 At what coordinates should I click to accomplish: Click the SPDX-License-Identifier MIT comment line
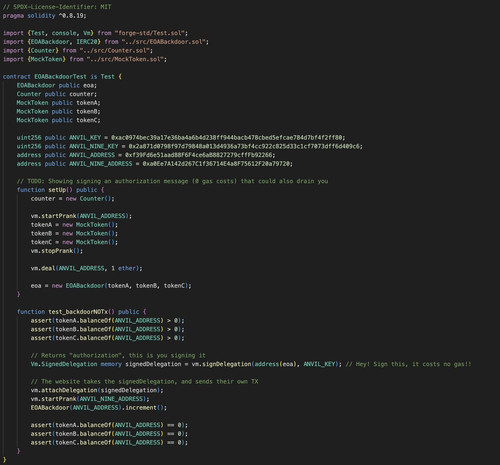[57, 7]
